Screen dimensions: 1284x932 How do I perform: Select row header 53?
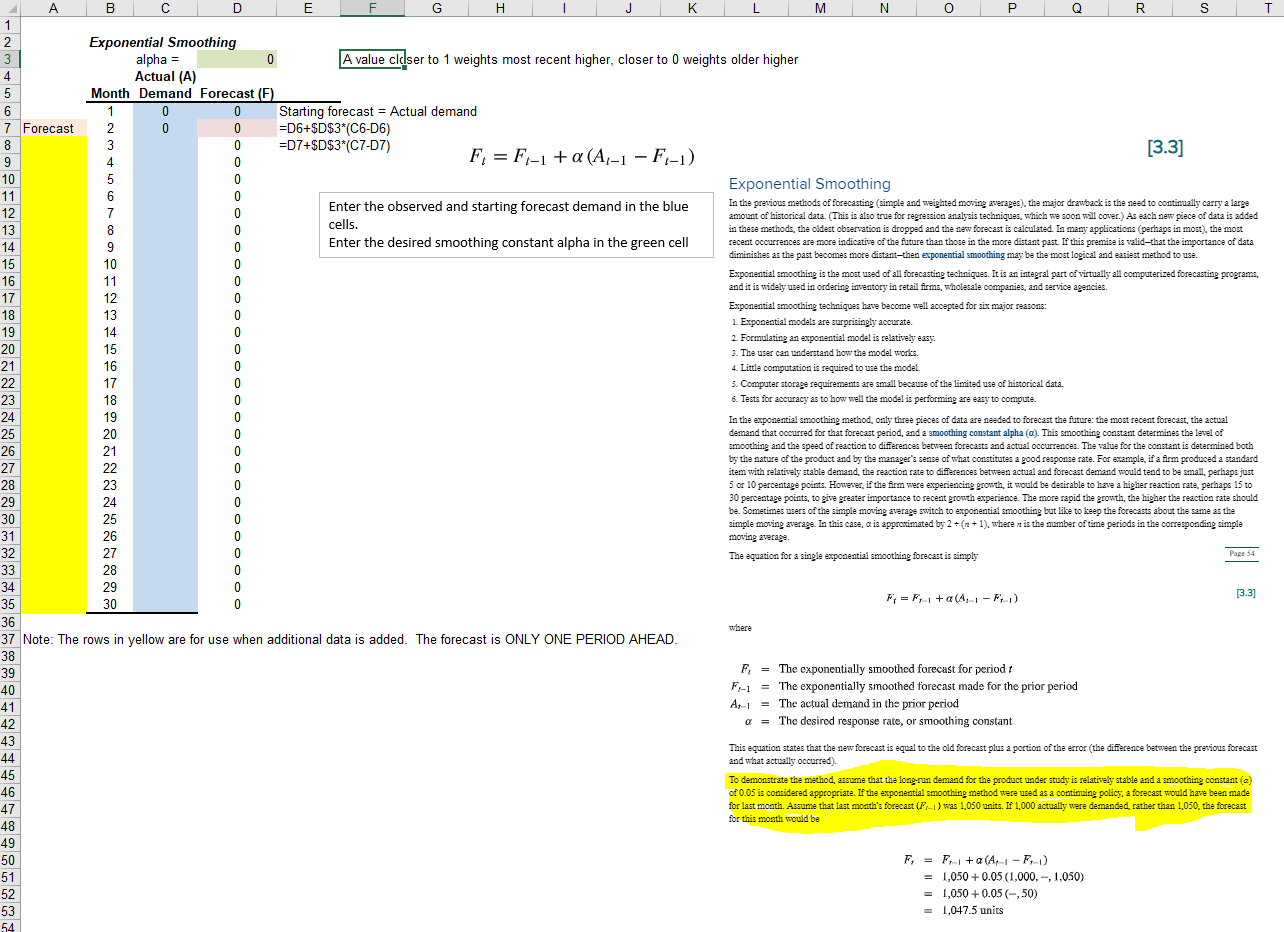click(10, 911)
